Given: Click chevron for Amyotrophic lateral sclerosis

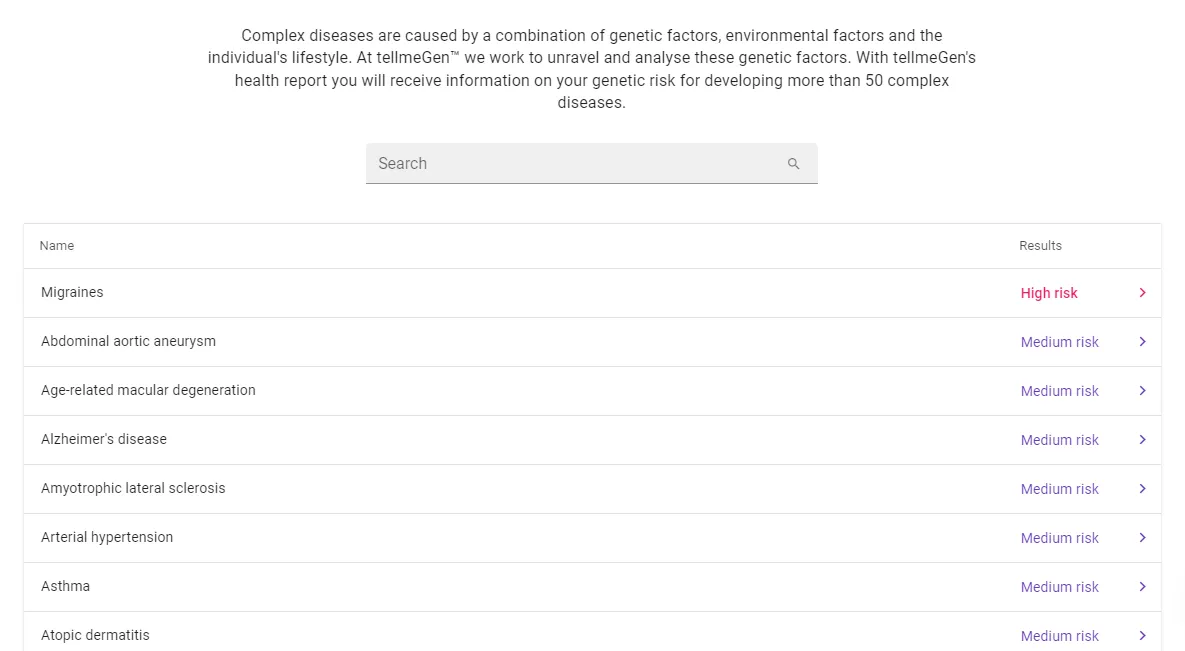Looking at the screenshot, I should 1142,489.
